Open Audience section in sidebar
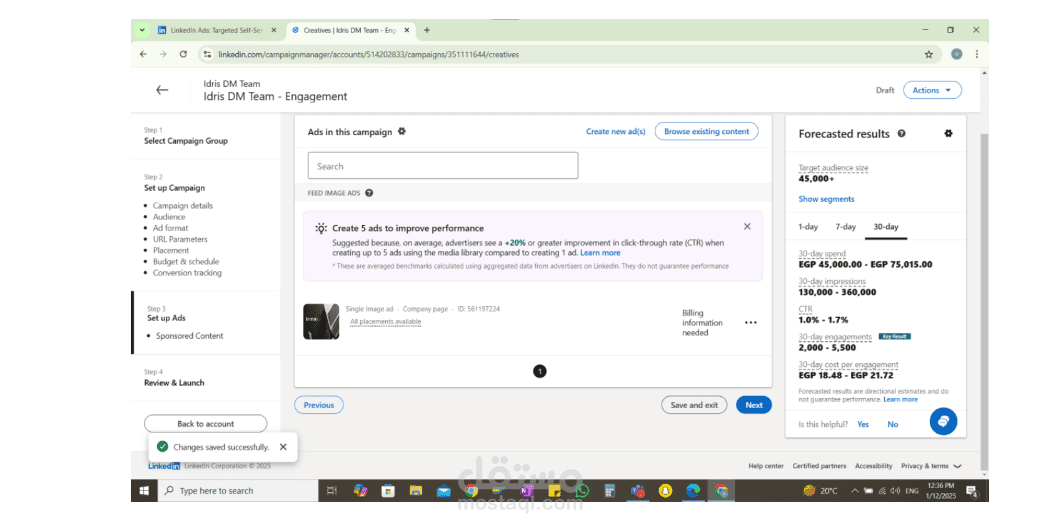Image resolution: width=1042 pixels, height=525 pixels. click(x=169, y=217)
